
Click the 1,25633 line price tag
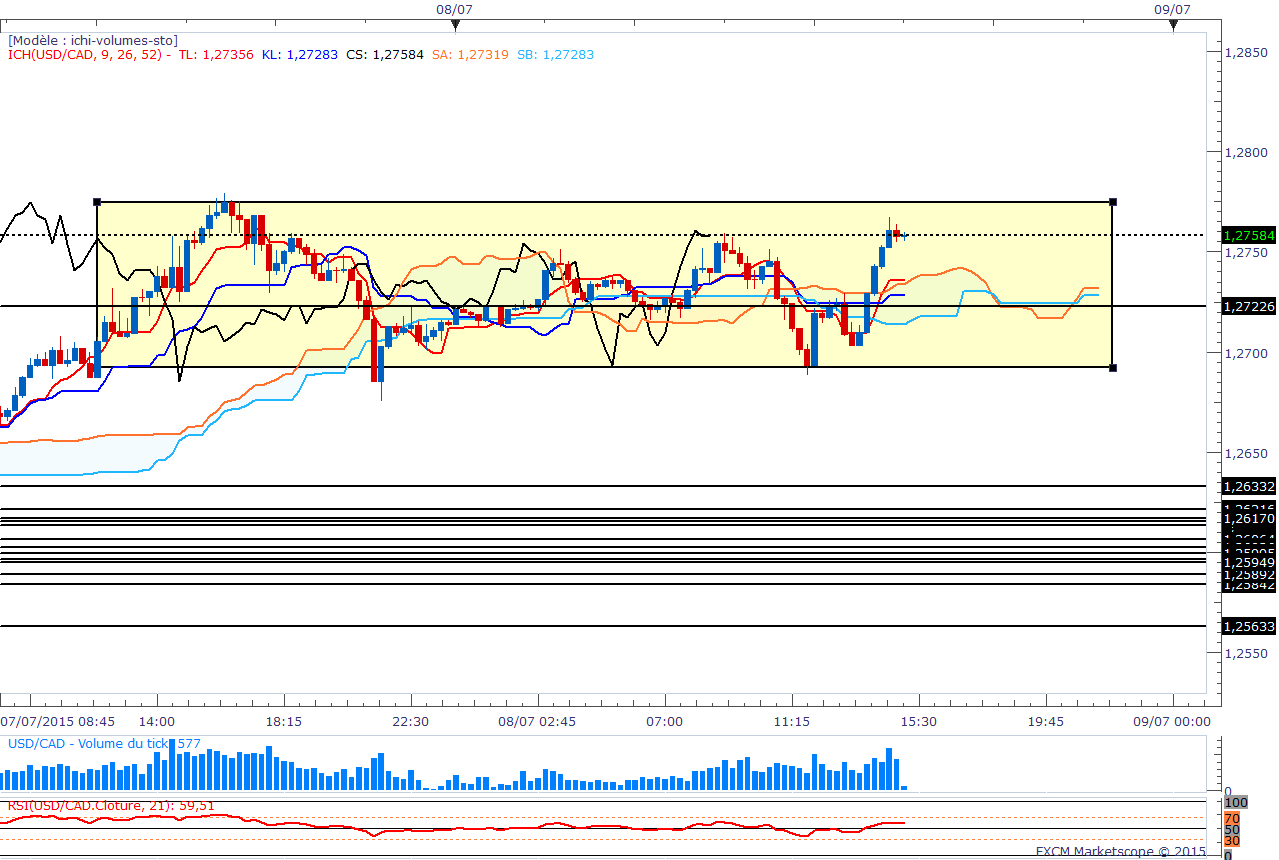pyautogui.click(x=1247, y=626)
